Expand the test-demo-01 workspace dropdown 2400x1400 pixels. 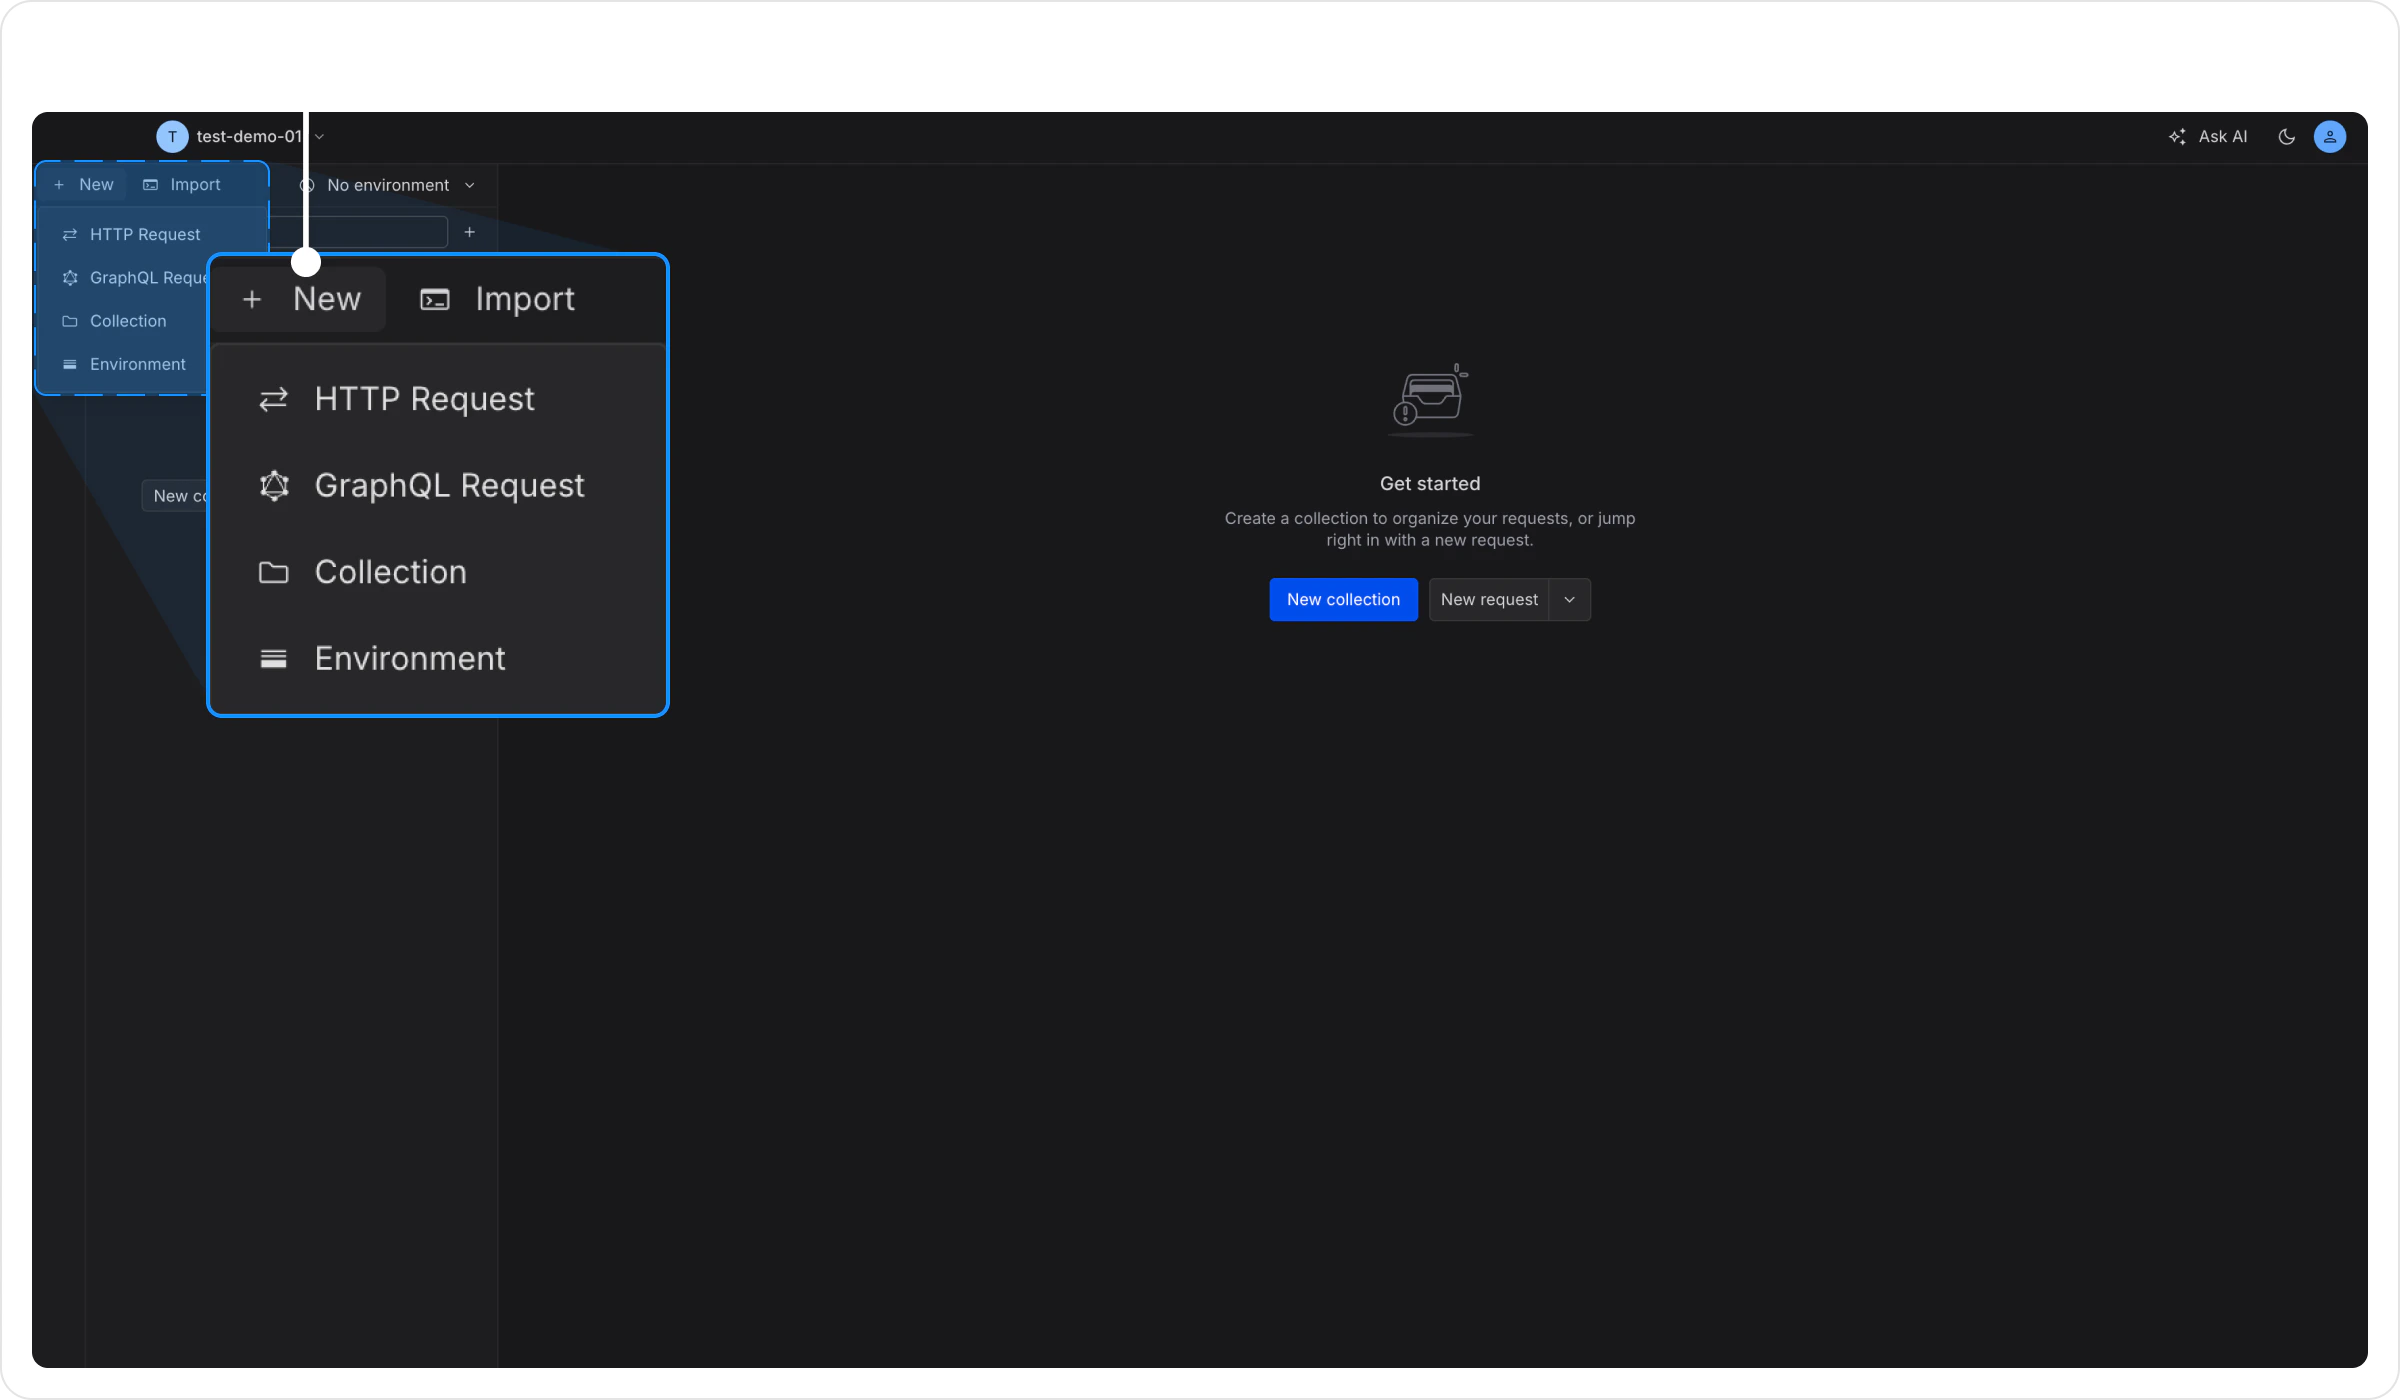click(319, 137)
